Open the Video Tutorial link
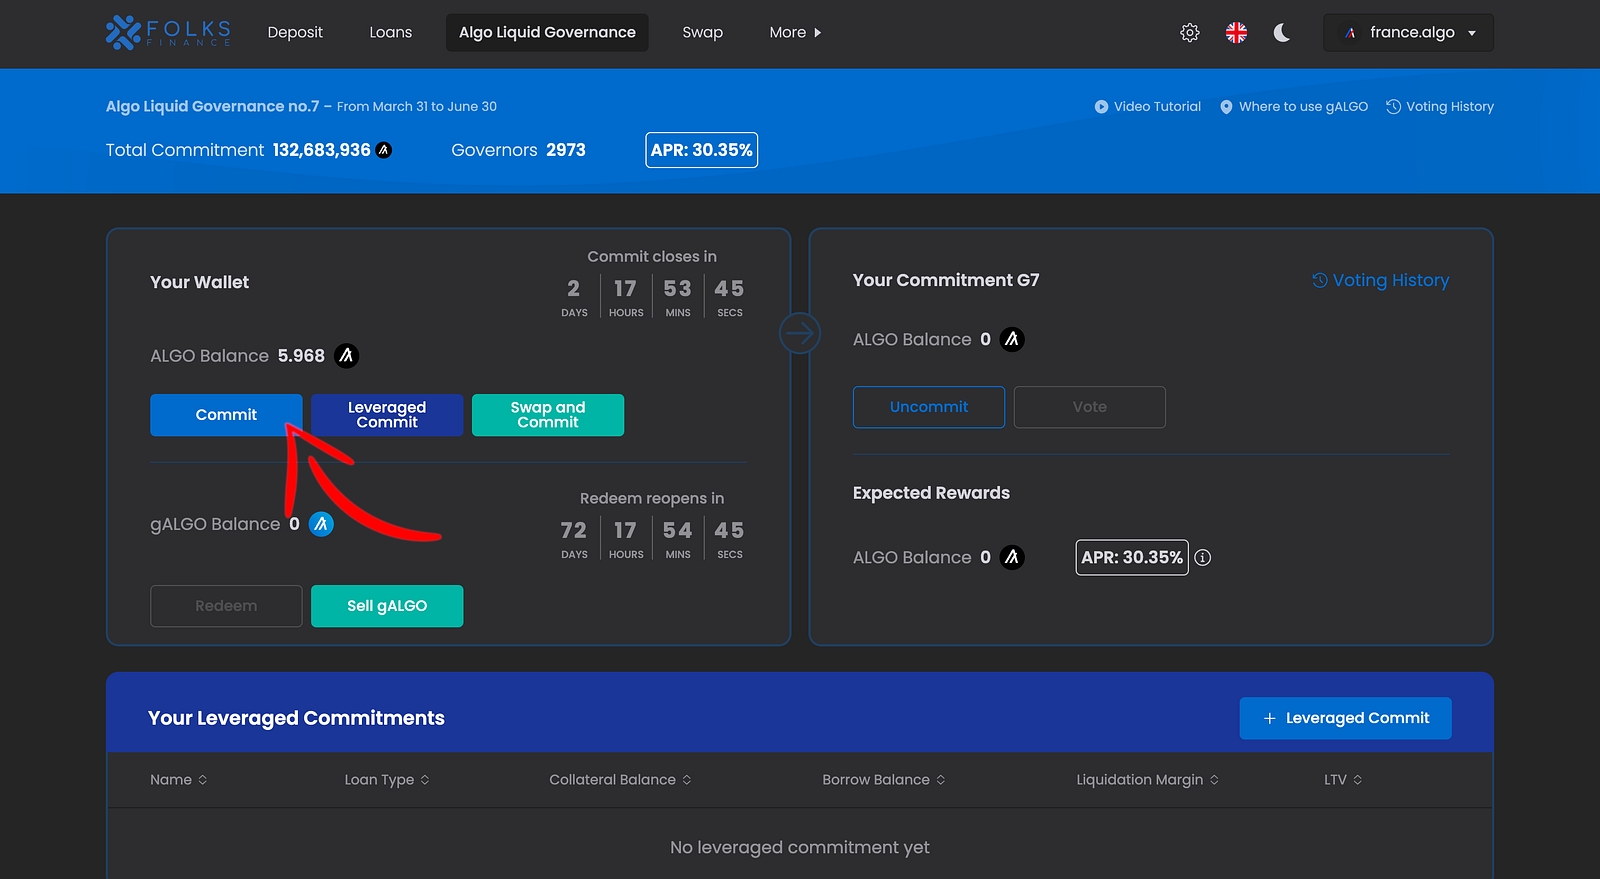 (x=1147, y=107)
